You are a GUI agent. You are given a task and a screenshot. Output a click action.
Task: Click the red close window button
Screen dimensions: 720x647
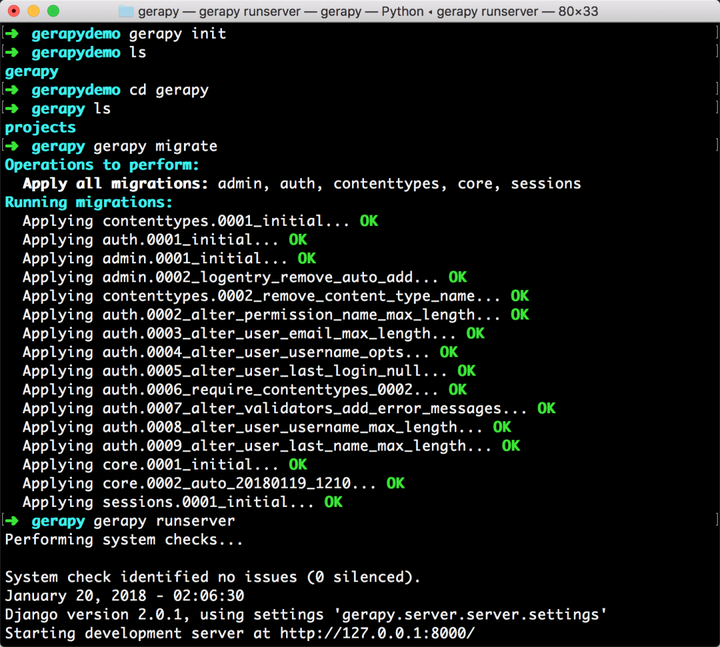click(x=14, y=11)
